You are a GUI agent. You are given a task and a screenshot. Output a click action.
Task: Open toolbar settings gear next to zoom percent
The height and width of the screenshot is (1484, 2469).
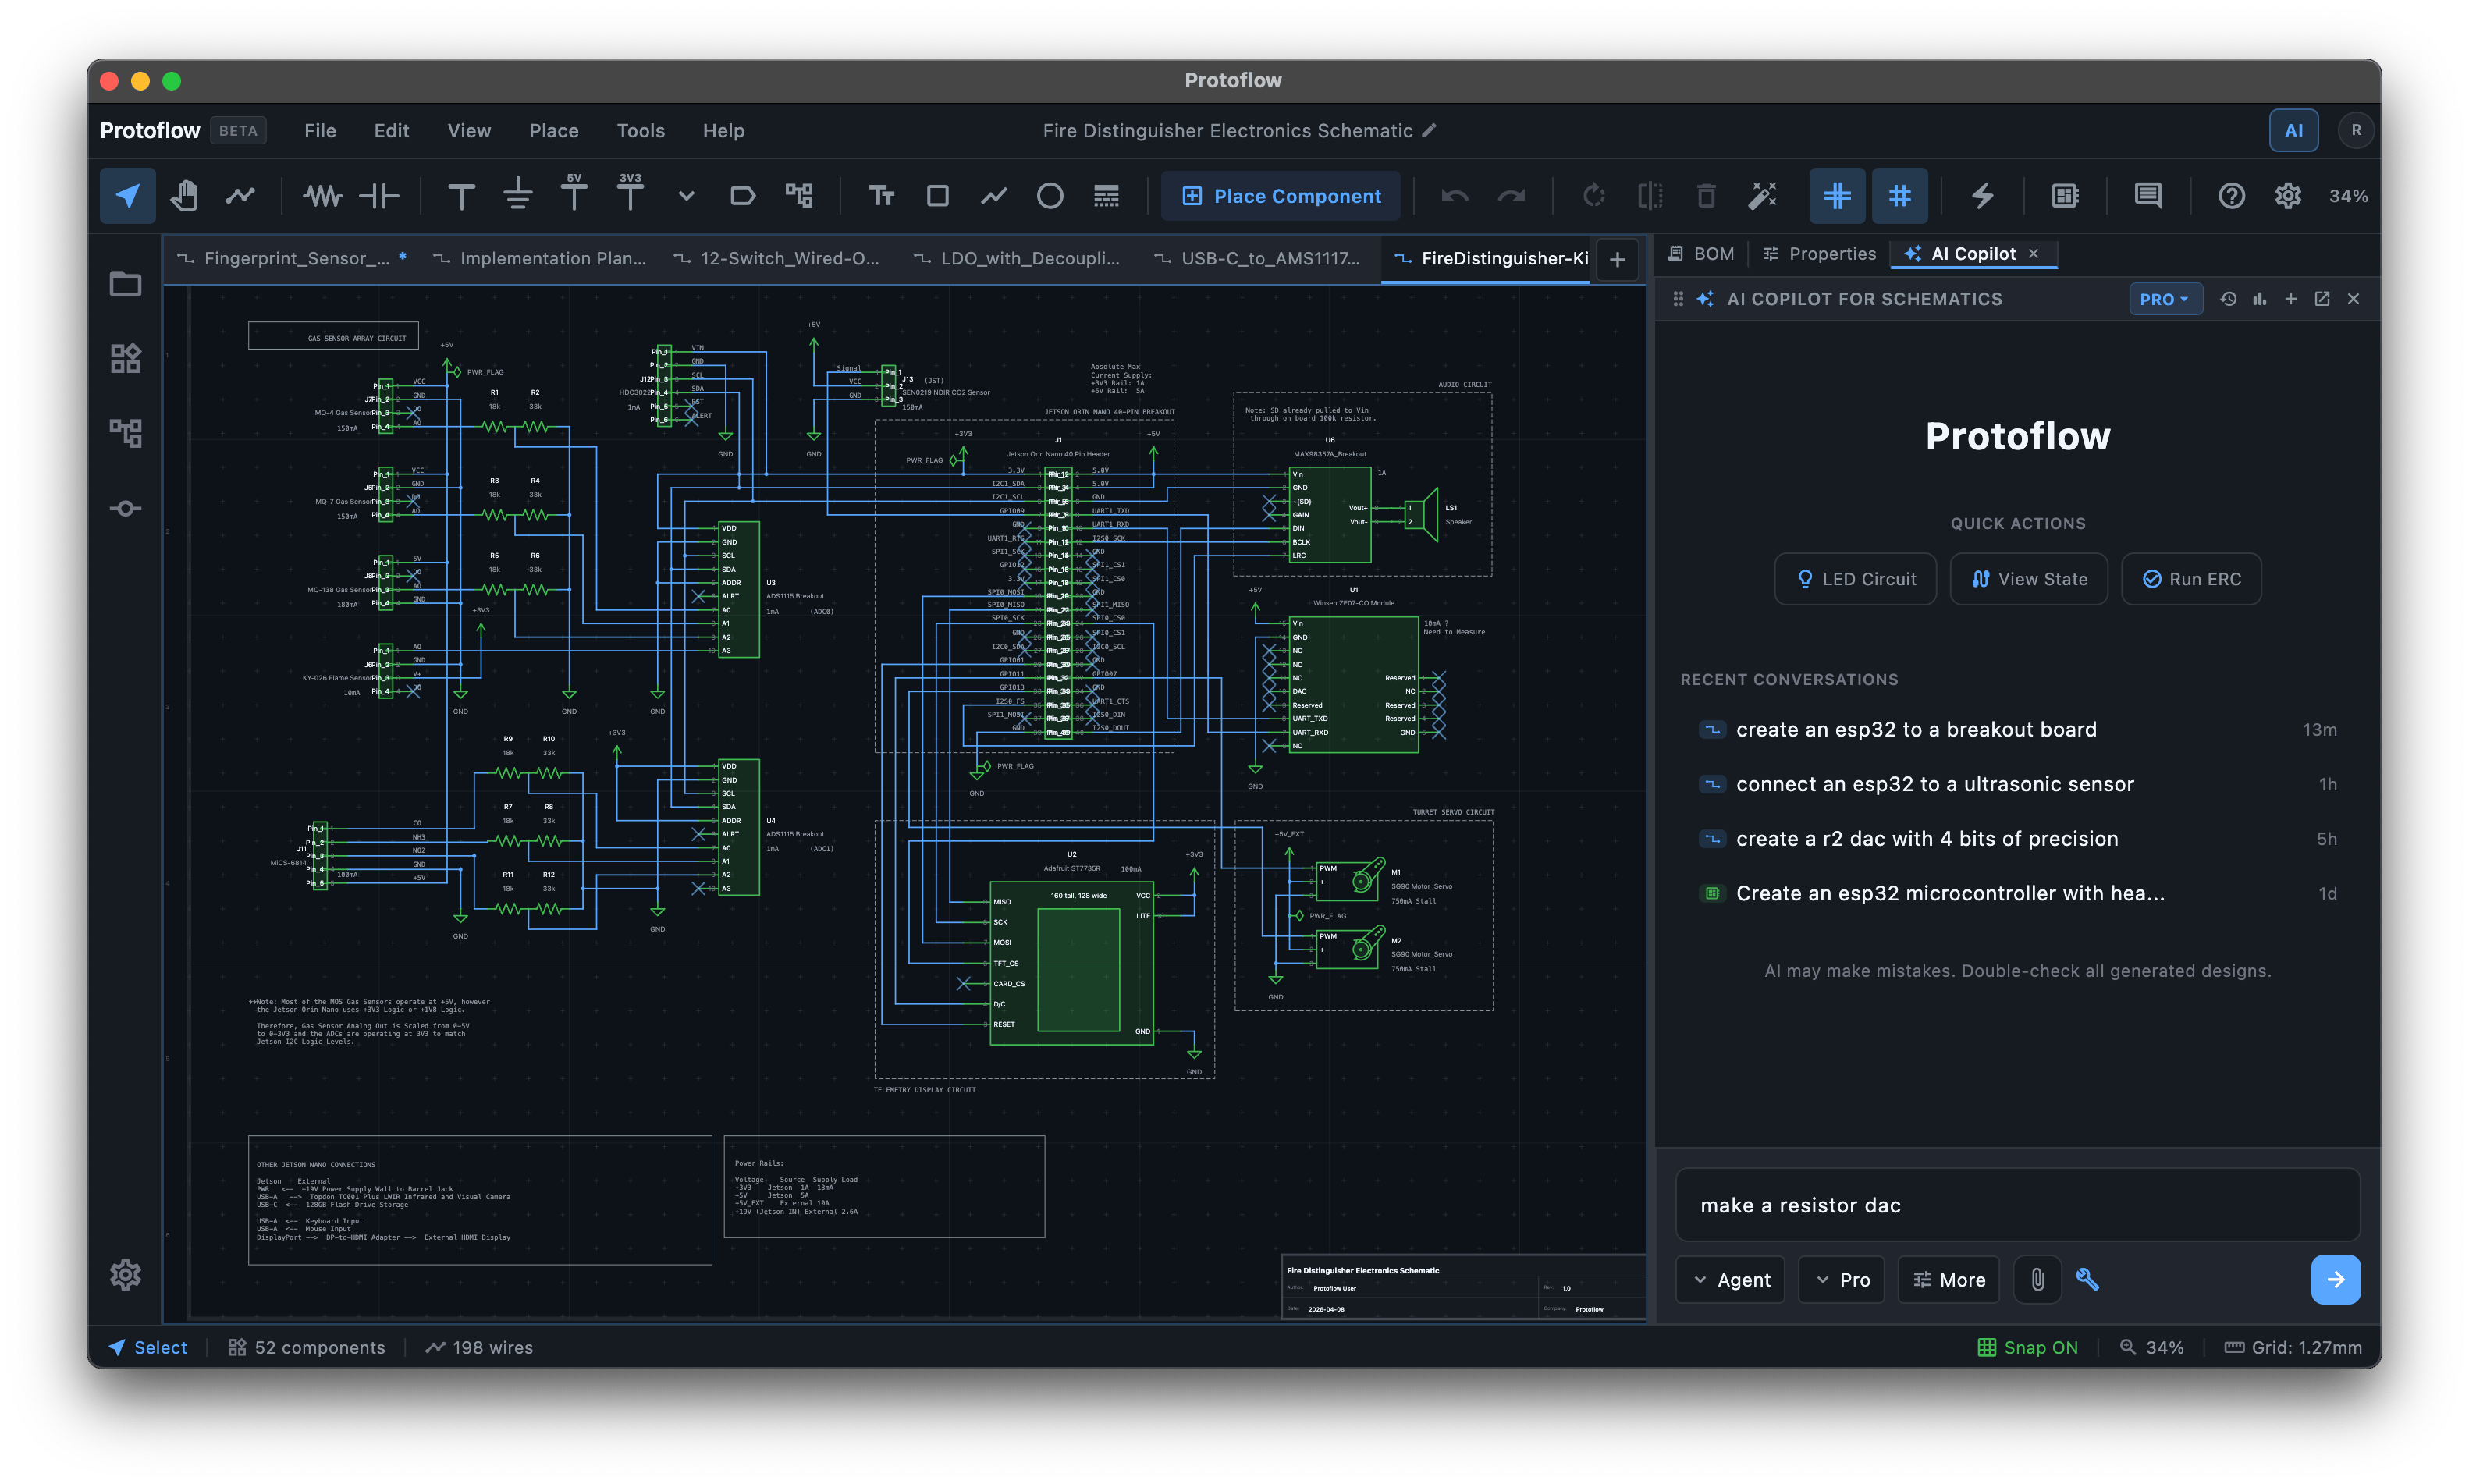point(2288,196)
